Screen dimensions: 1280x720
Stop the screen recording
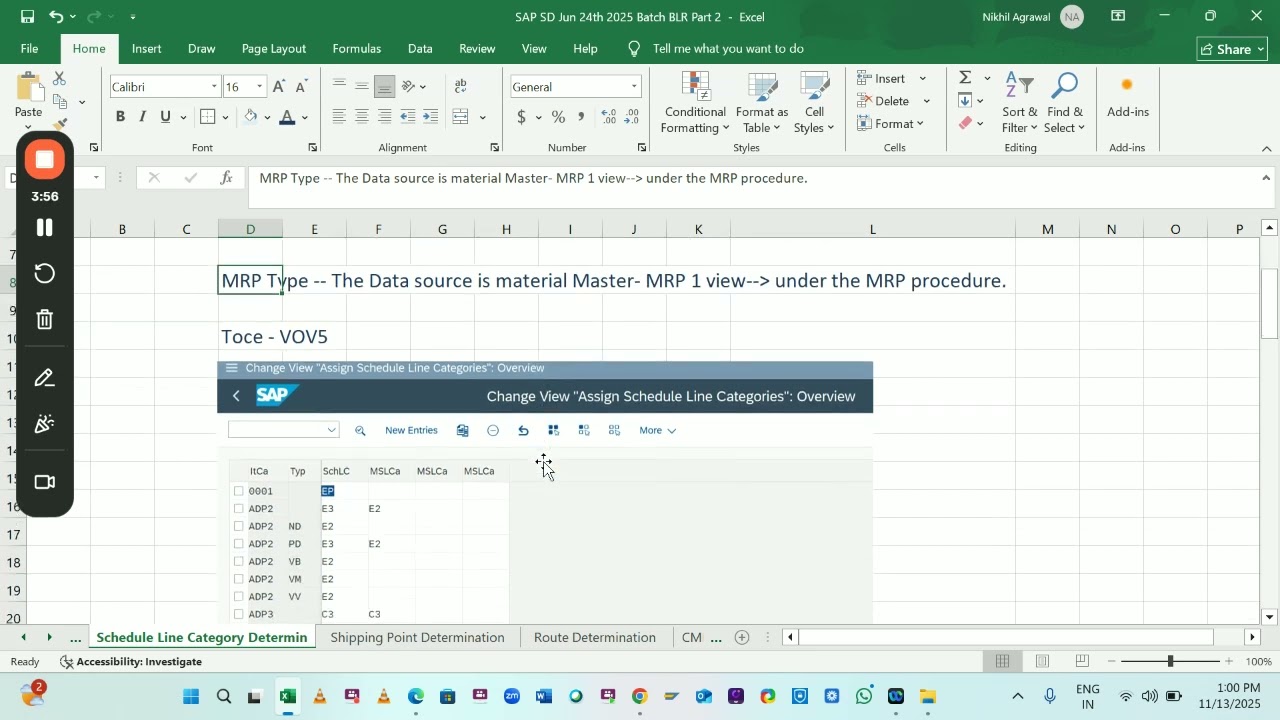[45, 160]
